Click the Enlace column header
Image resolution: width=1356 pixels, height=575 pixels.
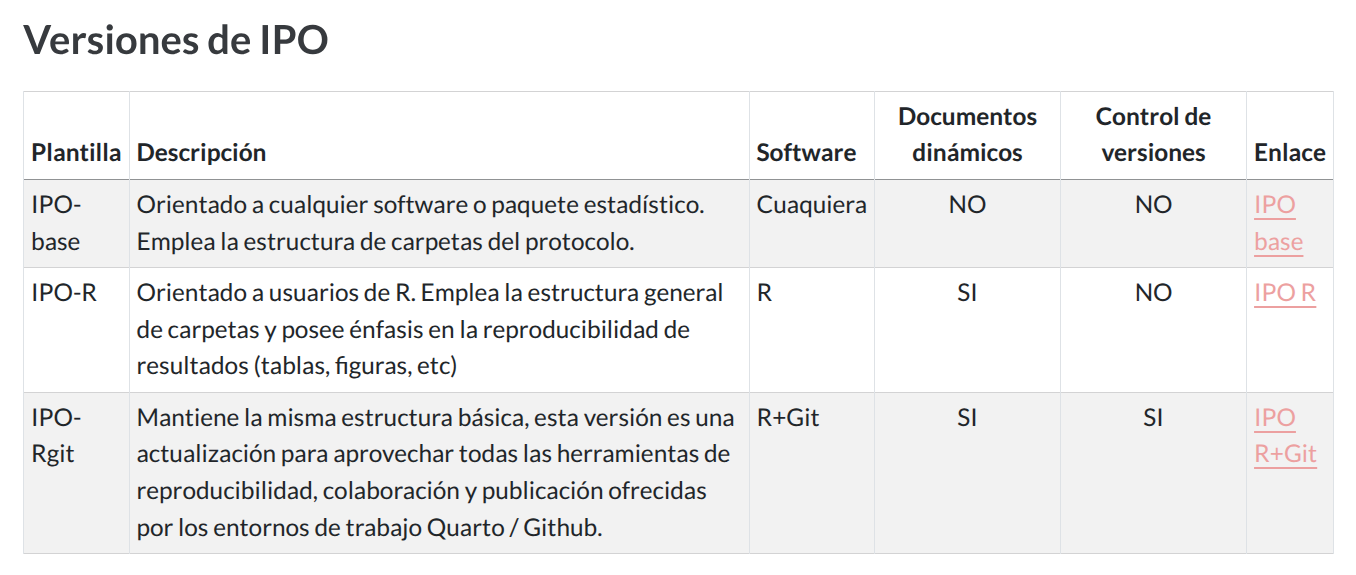tap(1289, 153)
